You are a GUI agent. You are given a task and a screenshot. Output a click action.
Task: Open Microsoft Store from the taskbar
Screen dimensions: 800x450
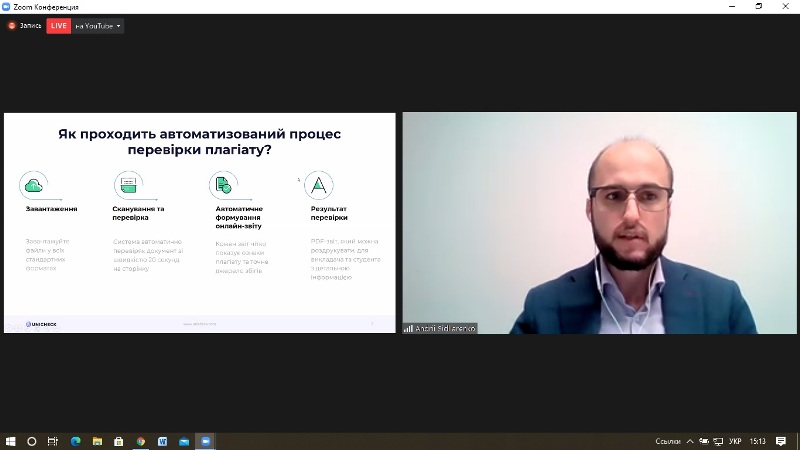[x=119, y=441]
